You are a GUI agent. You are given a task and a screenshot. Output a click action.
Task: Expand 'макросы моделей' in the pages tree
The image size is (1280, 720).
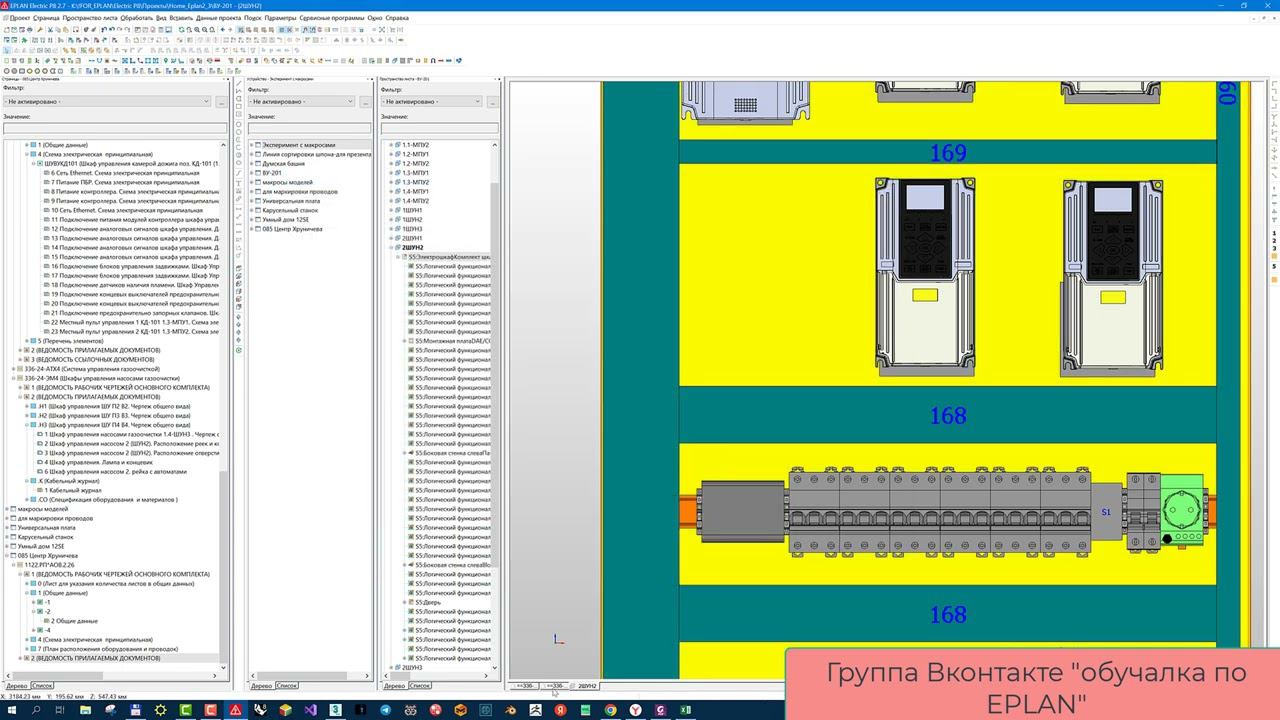(x=7, y=509)
